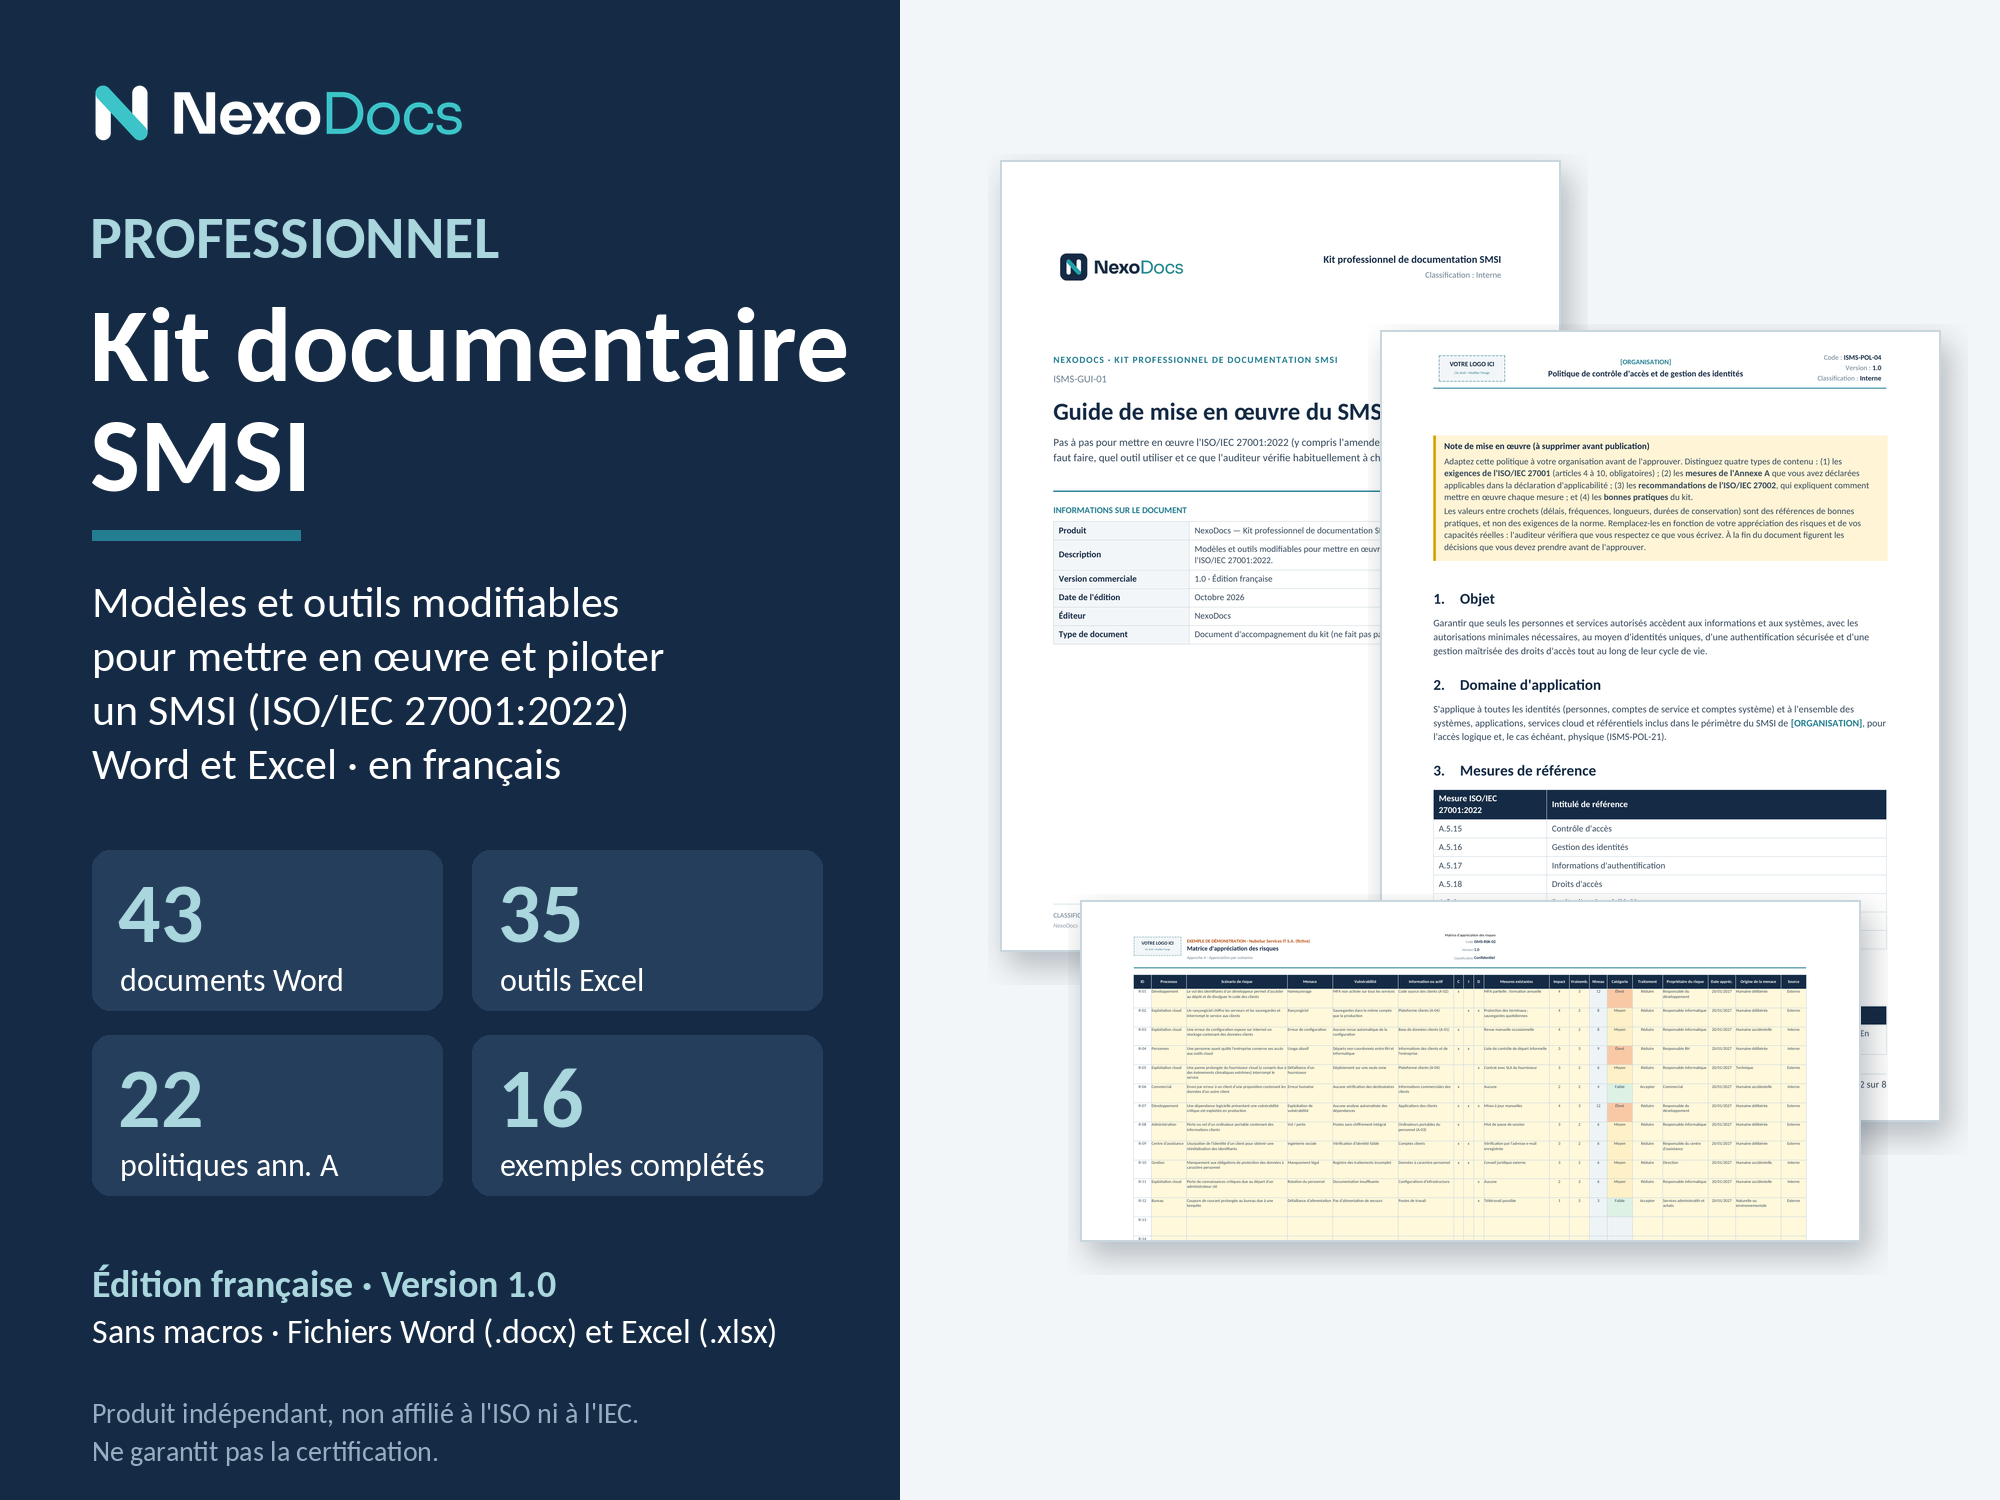Click the '2. Domaine d'application' heading
The width and height of the screenshot is (2000, 1500).
click(x=1517, y=685)
